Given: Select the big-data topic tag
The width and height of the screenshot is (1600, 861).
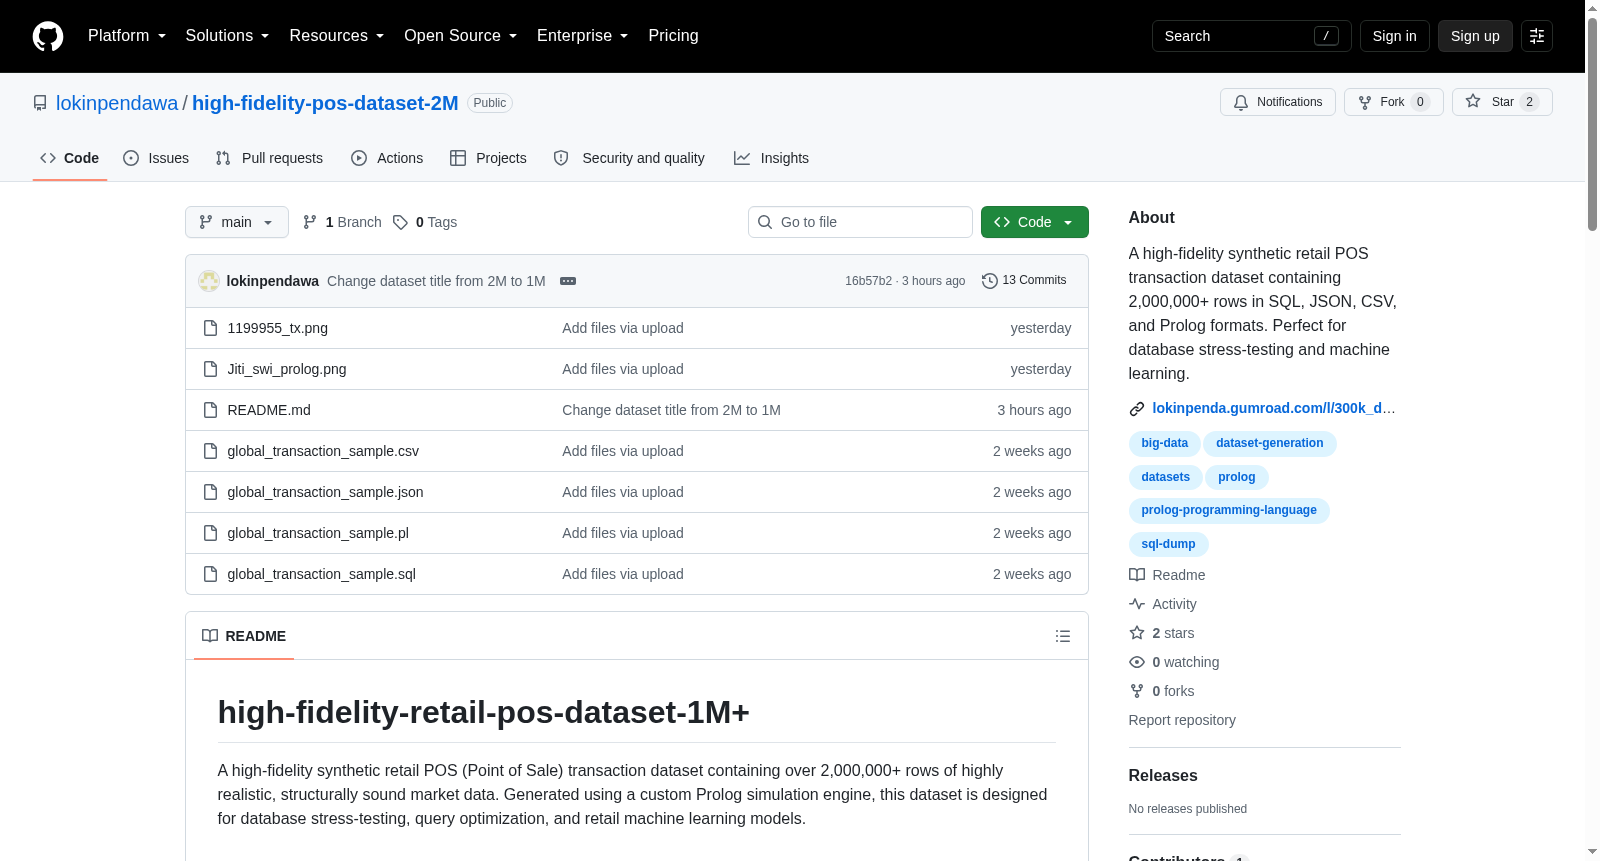Looking at the screenshot, I should coord(1165,443).
